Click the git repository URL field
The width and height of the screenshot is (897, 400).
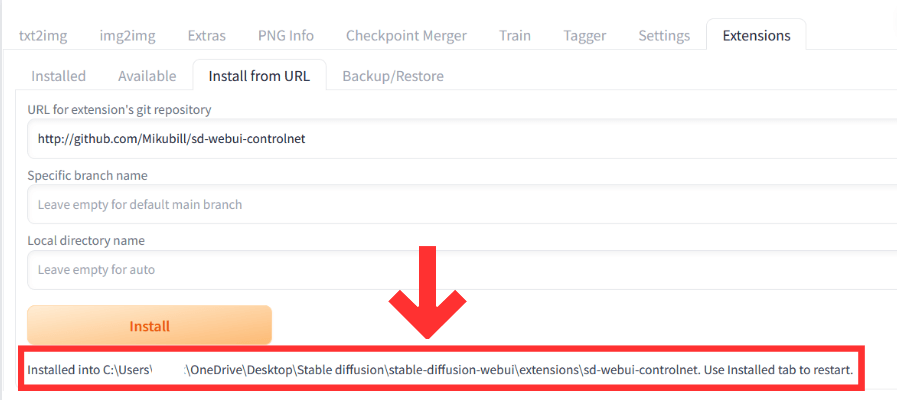(x=462, y=139)
